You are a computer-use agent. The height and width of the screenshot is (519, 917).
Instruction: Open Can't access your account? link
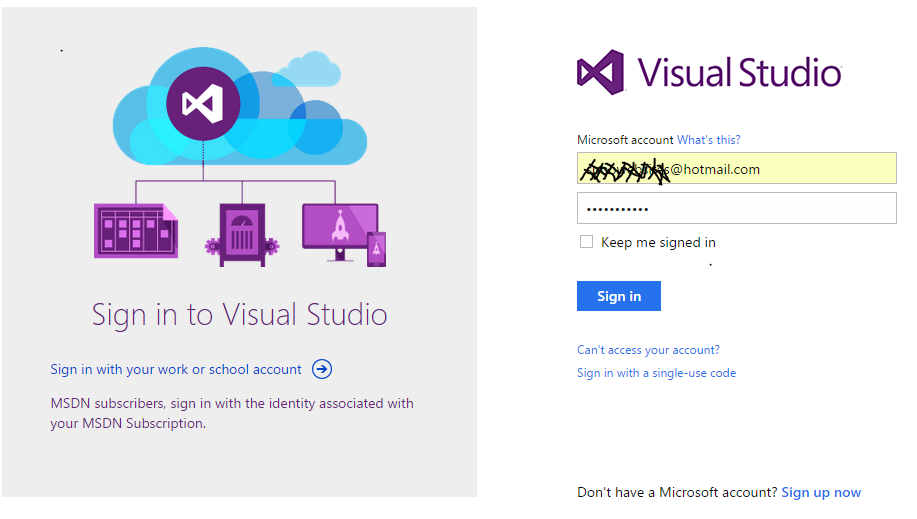click(648, 350)
